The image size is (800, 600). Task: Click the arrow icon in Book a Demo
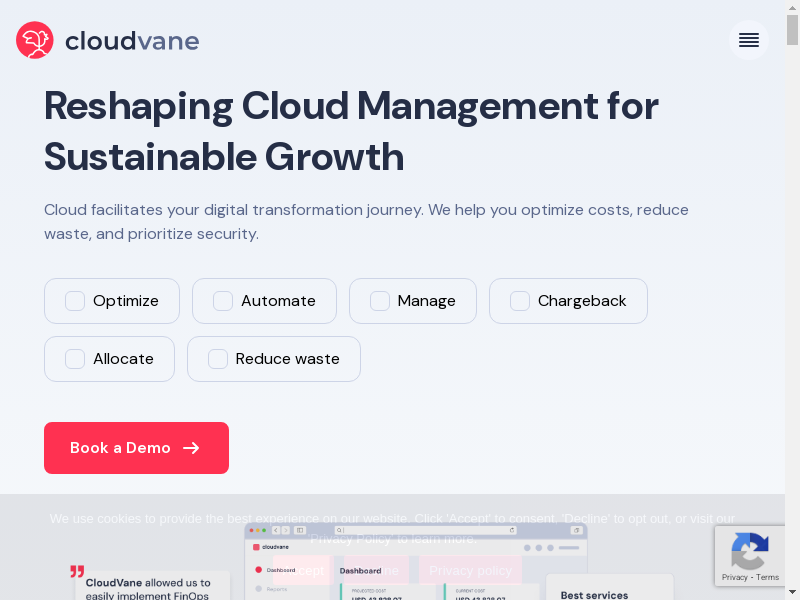(x=191, y=448)
